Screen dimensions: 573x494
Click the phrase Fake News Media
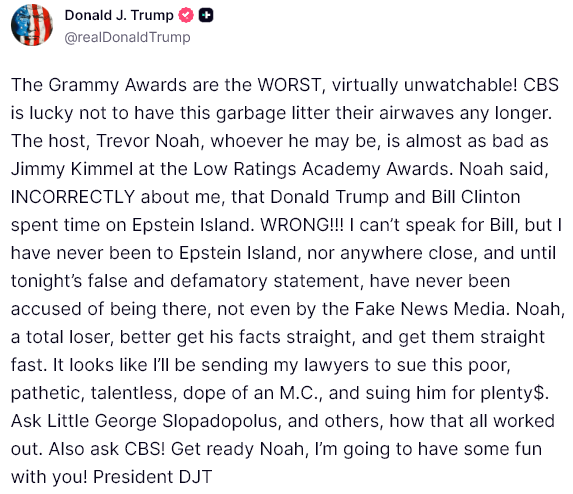pyautogui.click(x=430, y=309)
